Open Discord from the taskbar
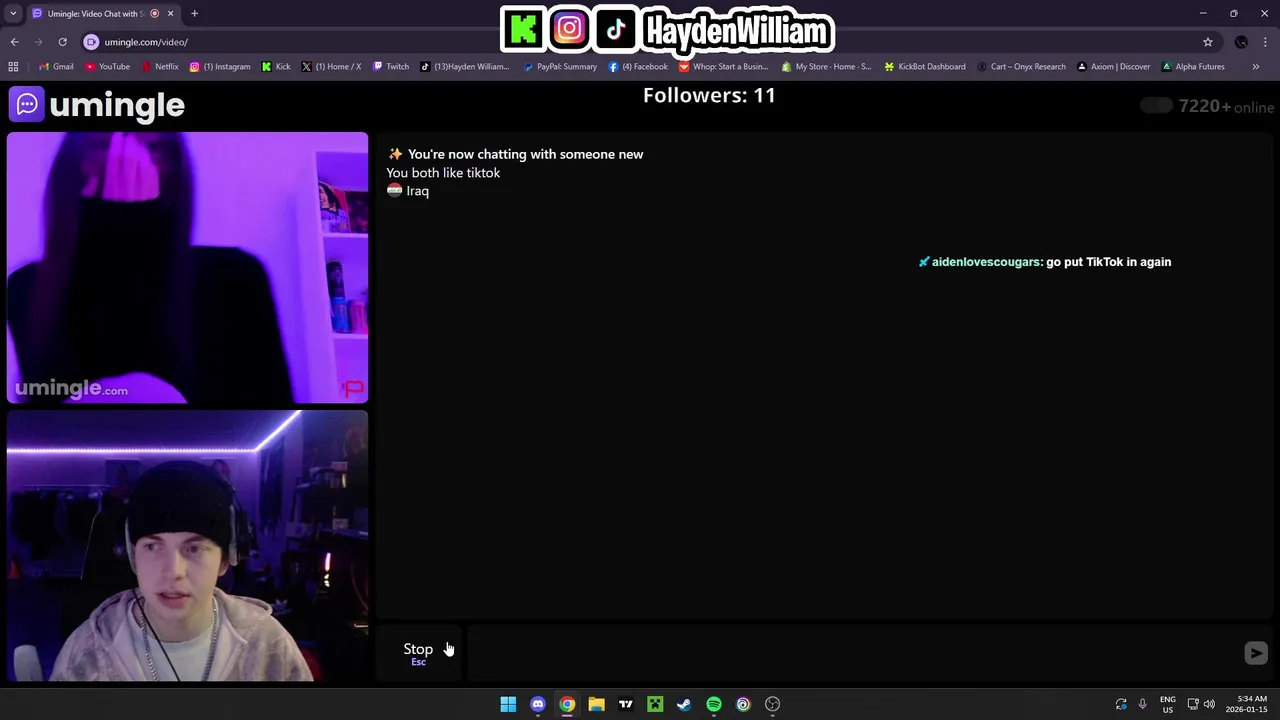Viewport: 1280px width, 720px height. pyautogui.click(x=538, y=704)
